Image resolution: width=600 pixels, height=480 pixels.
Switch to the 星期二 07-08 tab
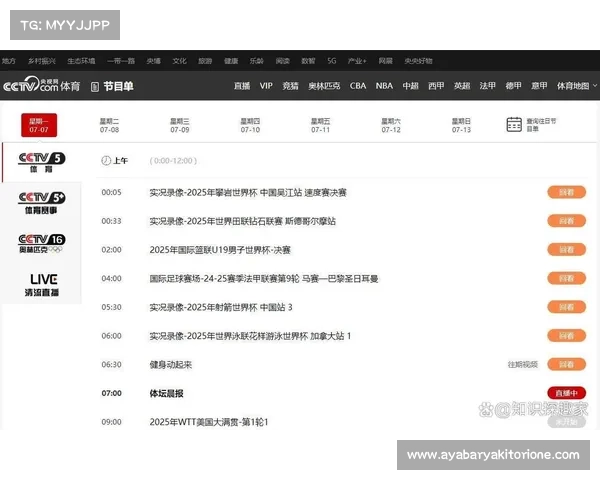pyautogui.click(x=109, y=126)
